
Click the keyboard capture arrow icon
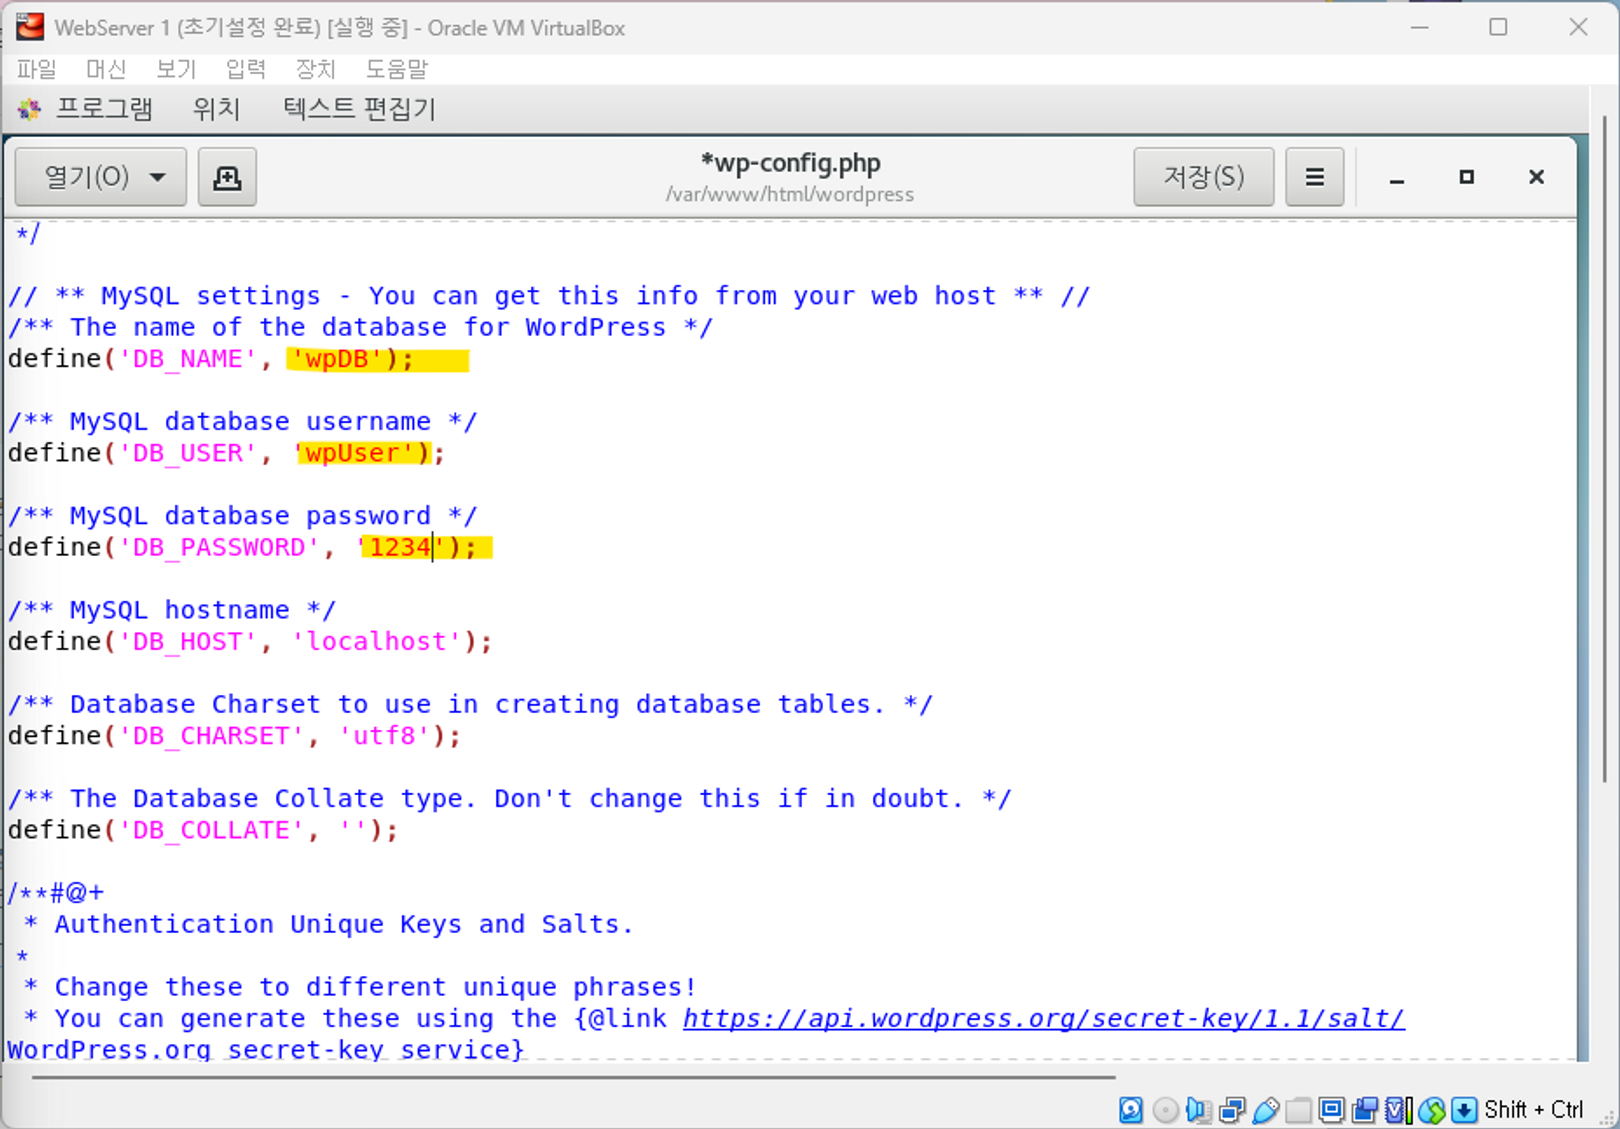click(1464, 1110)
